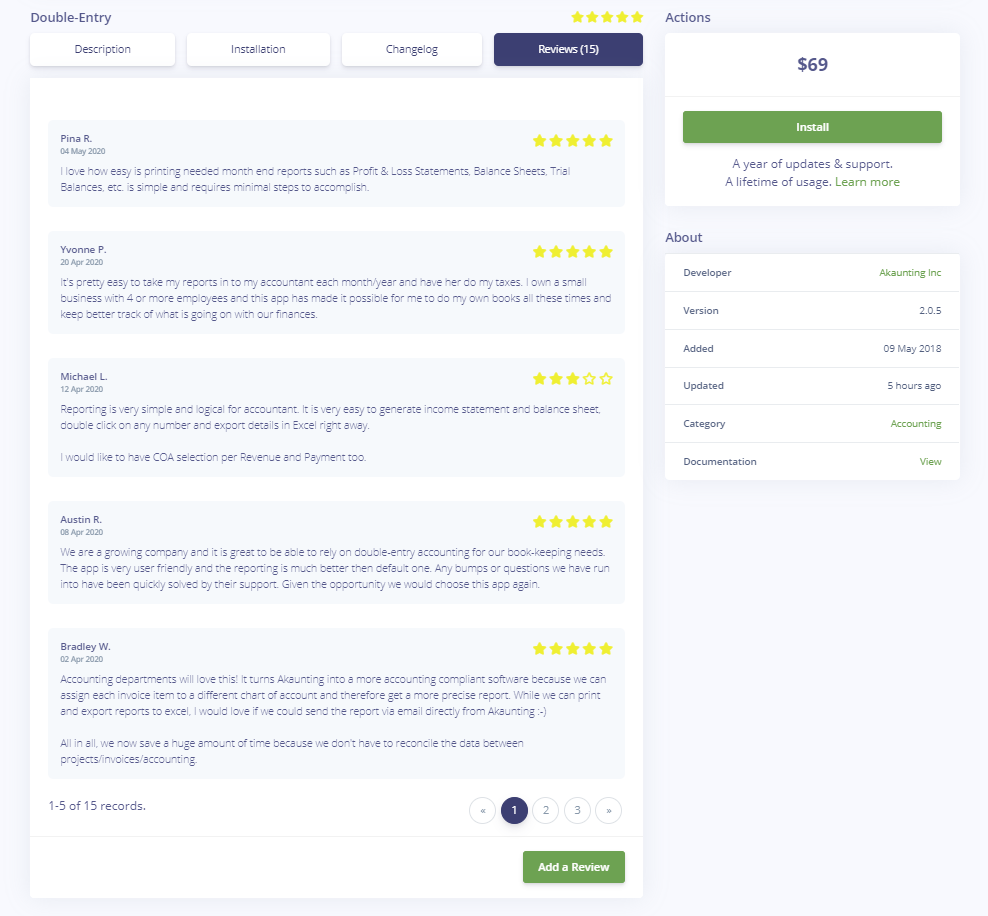The height and width of the screenshot is (916, 988).
Task: Click the overall five-star rating beside Double-Entry
Action: tap(606, 17)
